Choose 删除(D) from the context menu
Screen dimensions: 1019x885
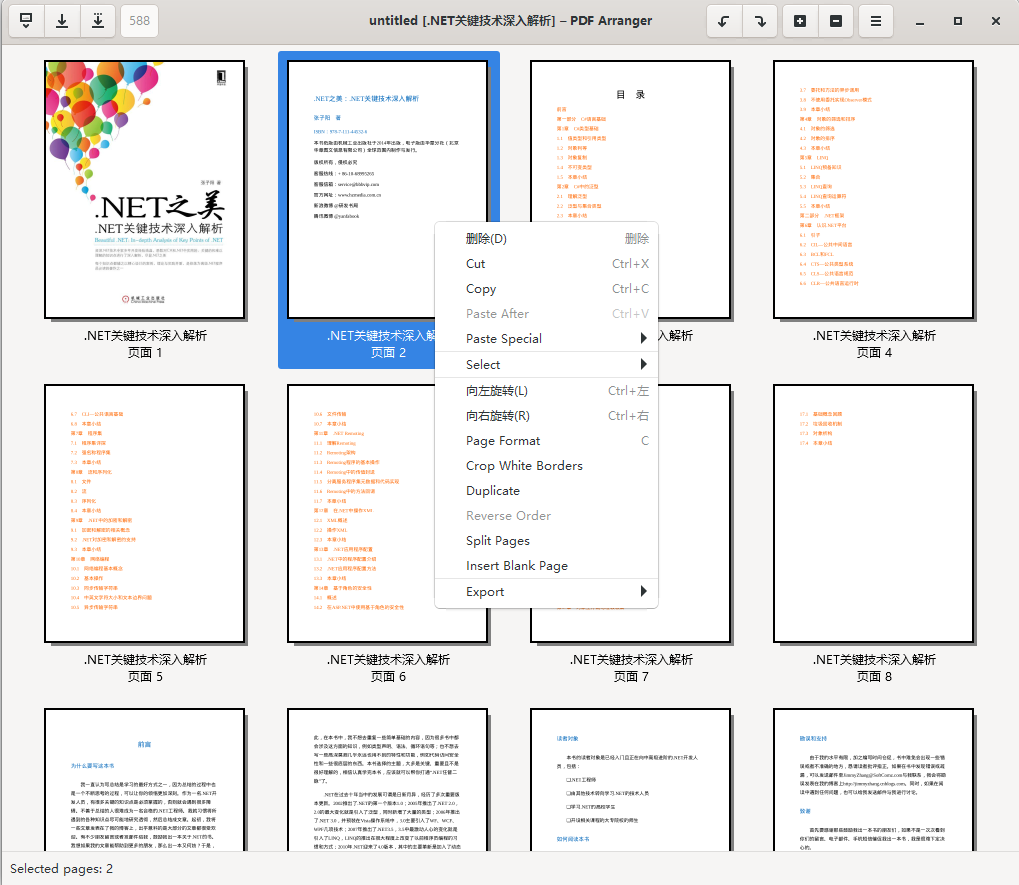(x=547, y=238)
